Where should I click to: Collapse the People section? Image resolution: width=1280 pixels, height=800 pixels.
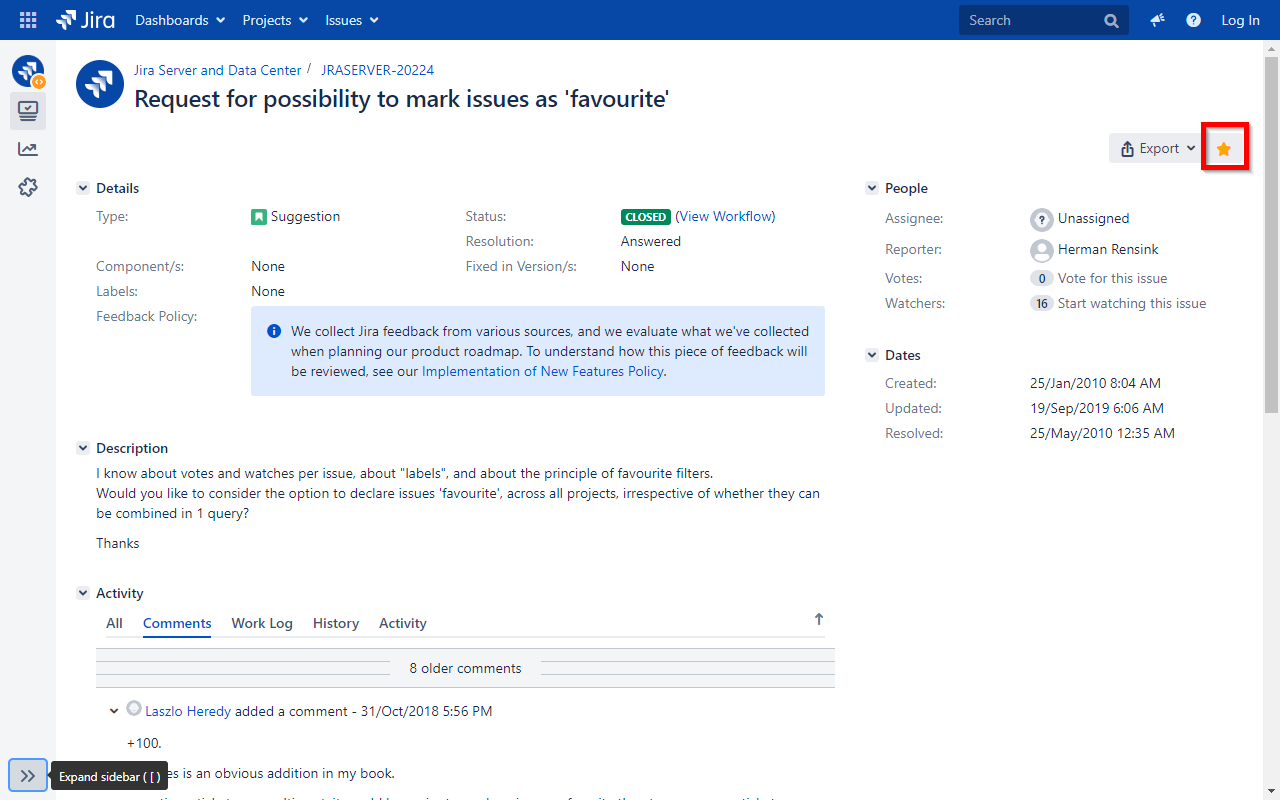[x=872, y=188]
